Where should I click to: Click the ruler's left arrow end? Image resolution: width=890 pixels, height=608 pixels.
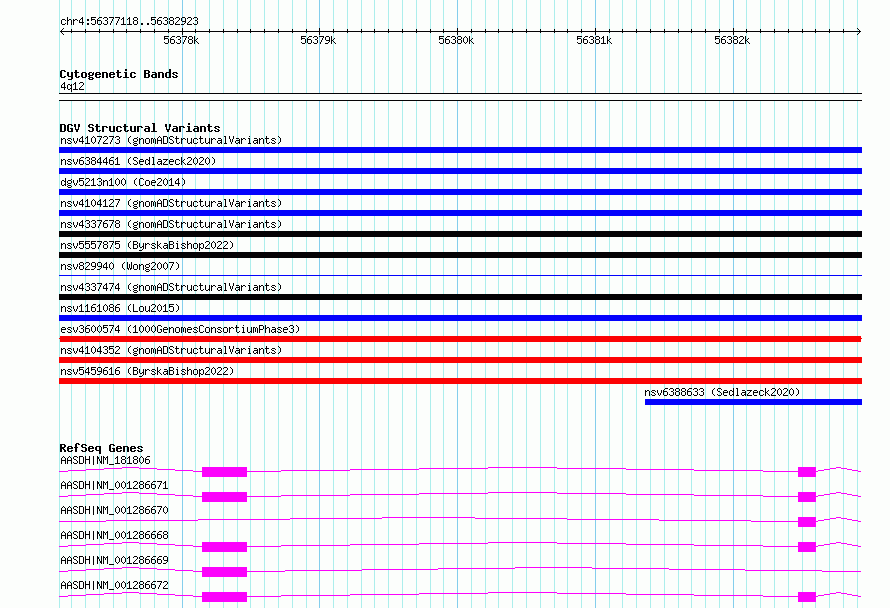pyautogui.click(x=62, y=31)
